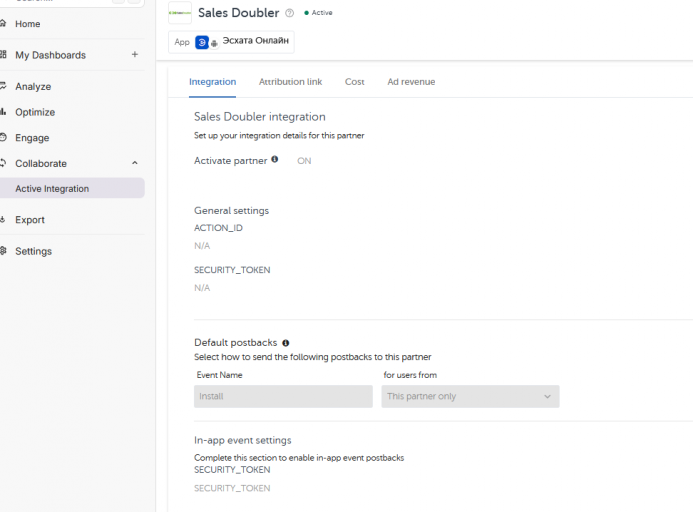Click the ACTION_ID N/A value
This screenshot has height=512, width=693.
pos(202,246)
